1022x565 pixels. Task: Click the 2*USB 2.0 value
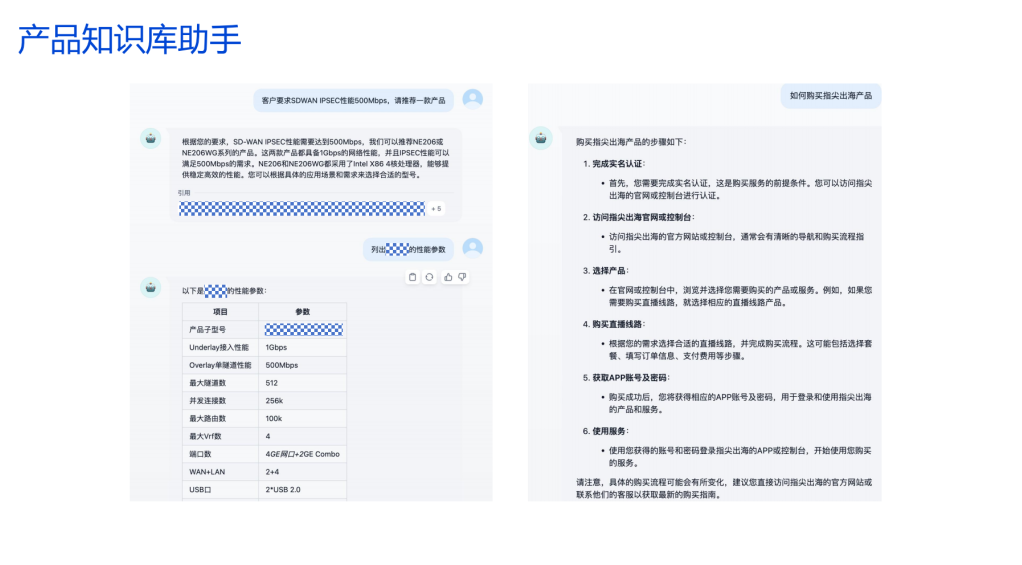(x=283, y=489)
